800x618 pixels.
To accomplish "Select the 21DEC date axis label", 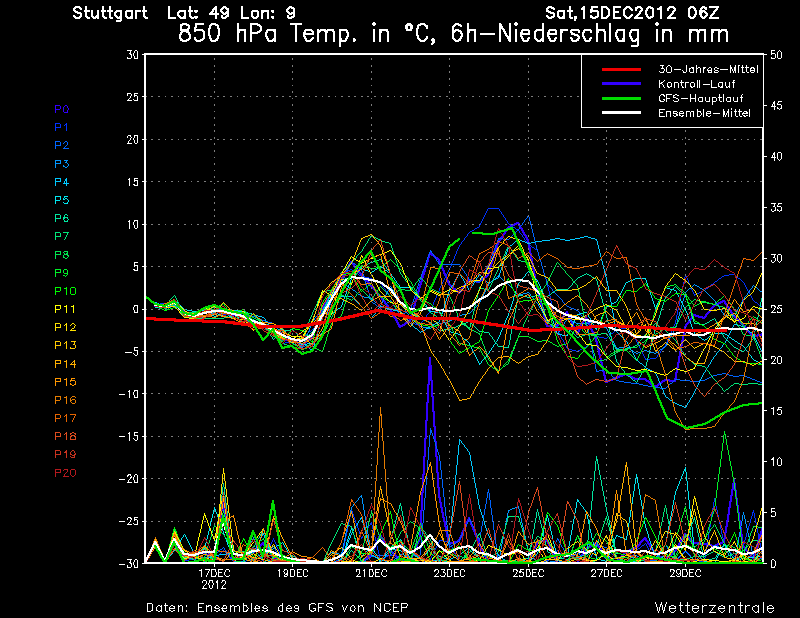I will click(x=371, y=574).
